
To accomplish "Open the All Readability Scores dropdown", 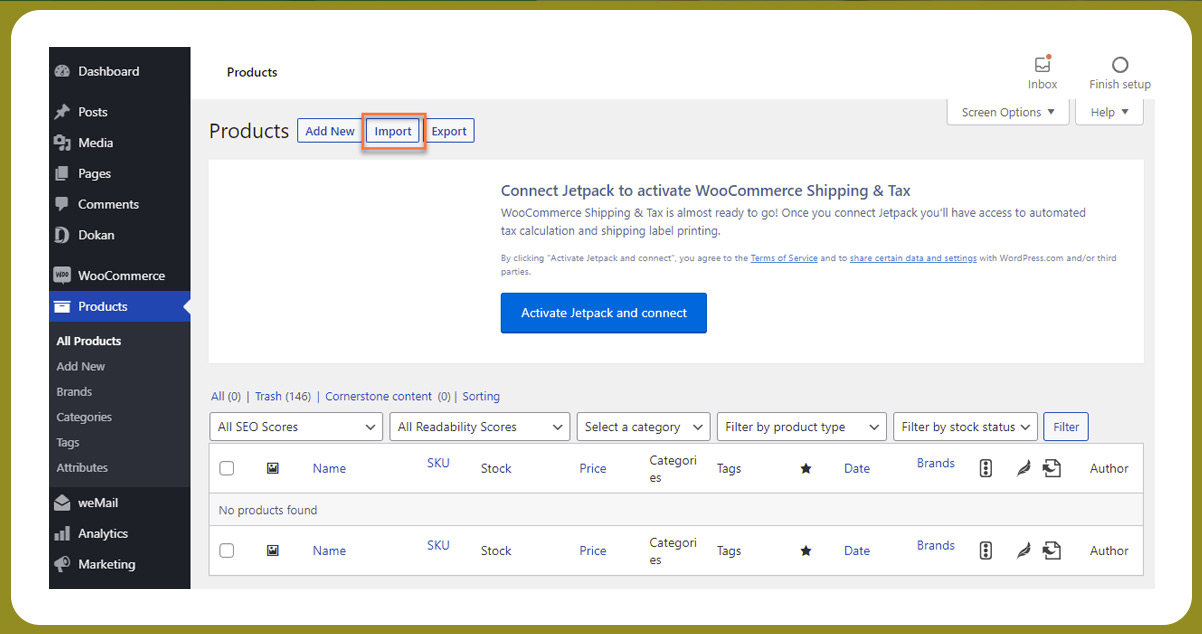I will point(479,427).
